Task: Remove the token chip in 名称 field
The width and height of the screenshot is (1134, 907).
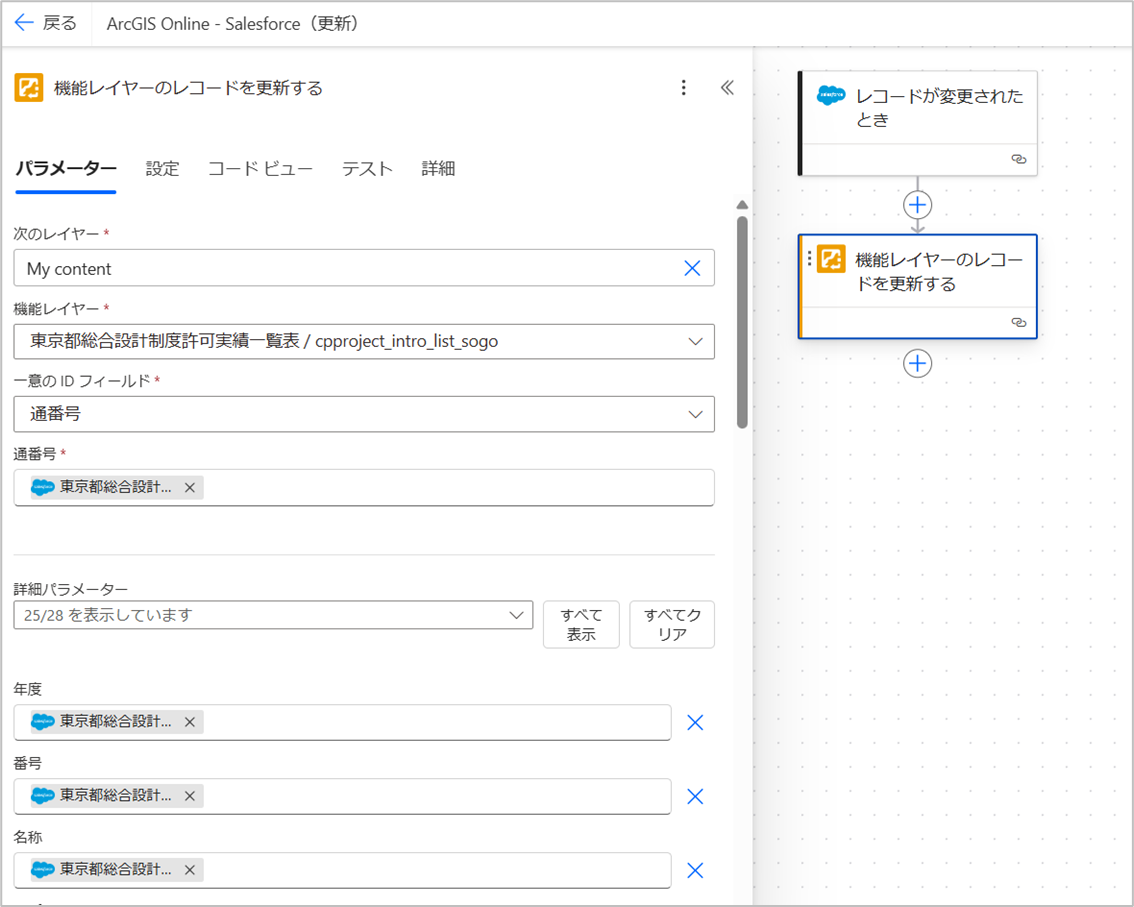Action: coord(189,869)
